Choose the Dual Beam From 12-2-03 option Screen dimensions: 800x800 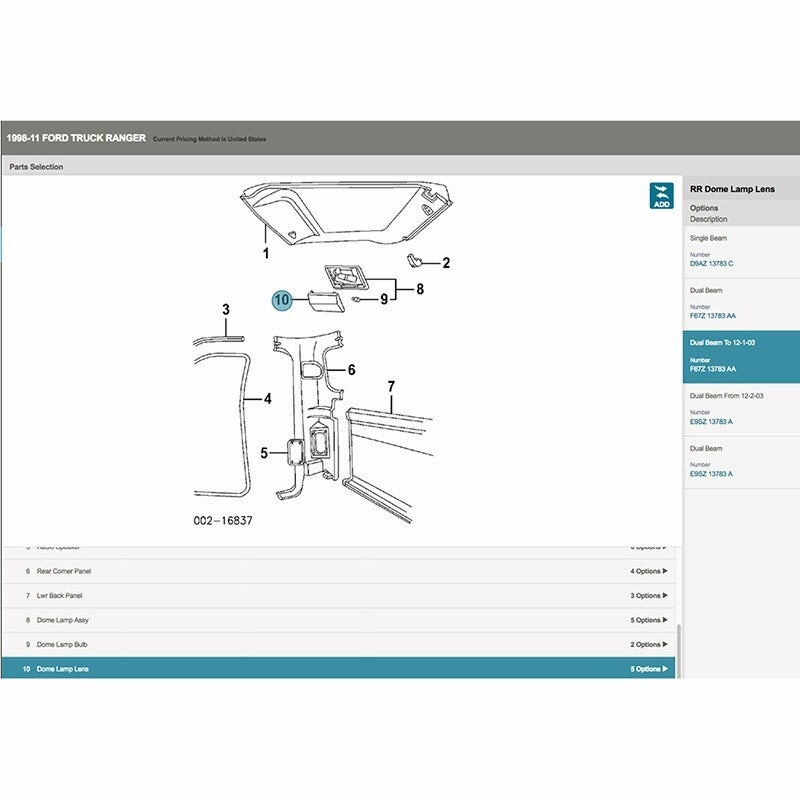pyautogui.click(x=741, y=410)
